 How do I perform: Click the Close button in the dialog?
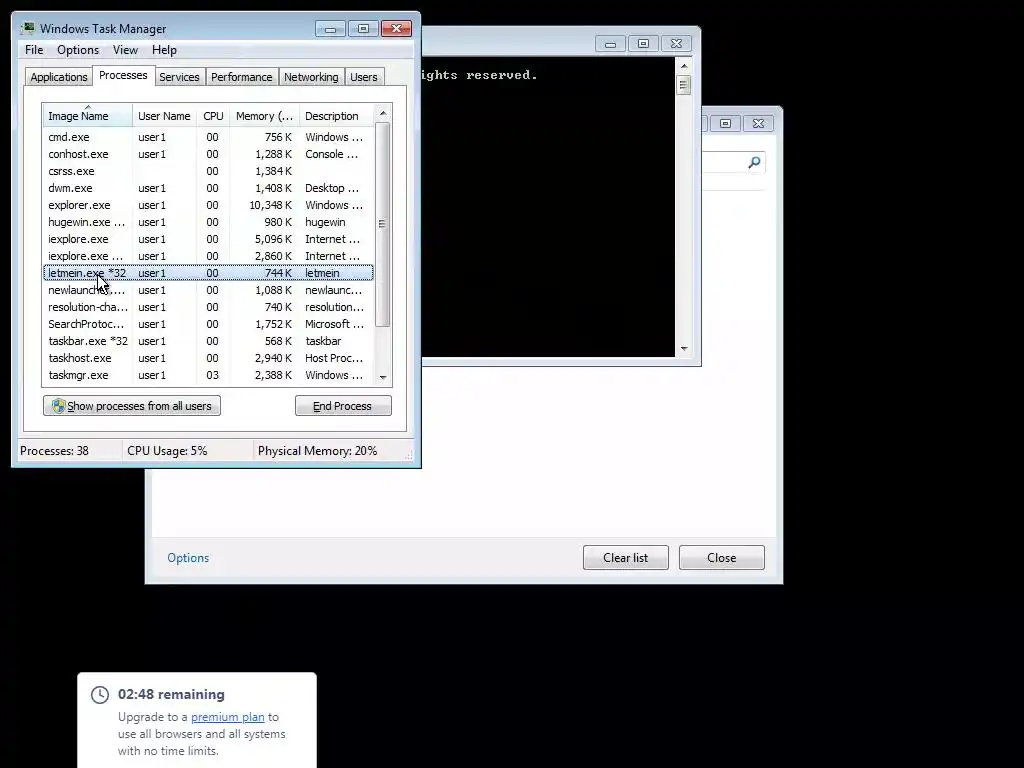722,558
